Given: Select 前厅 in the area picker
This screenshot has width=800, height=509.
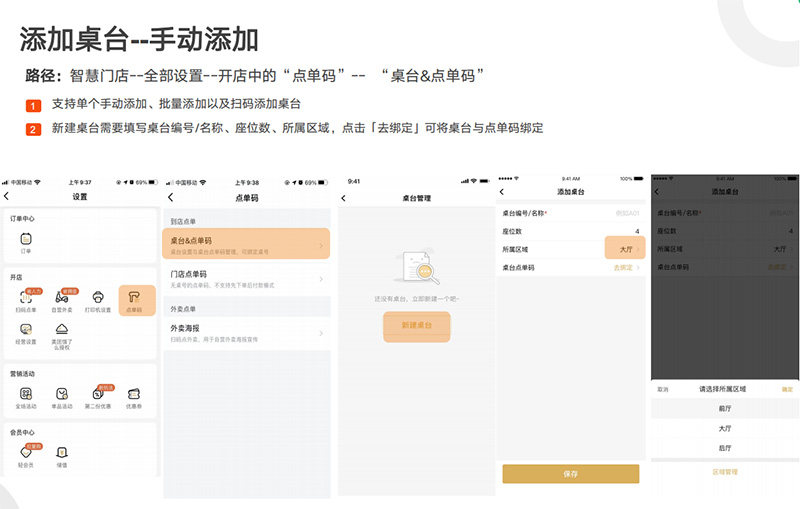Looking at the screenshot, I should (x=725, y=409).
